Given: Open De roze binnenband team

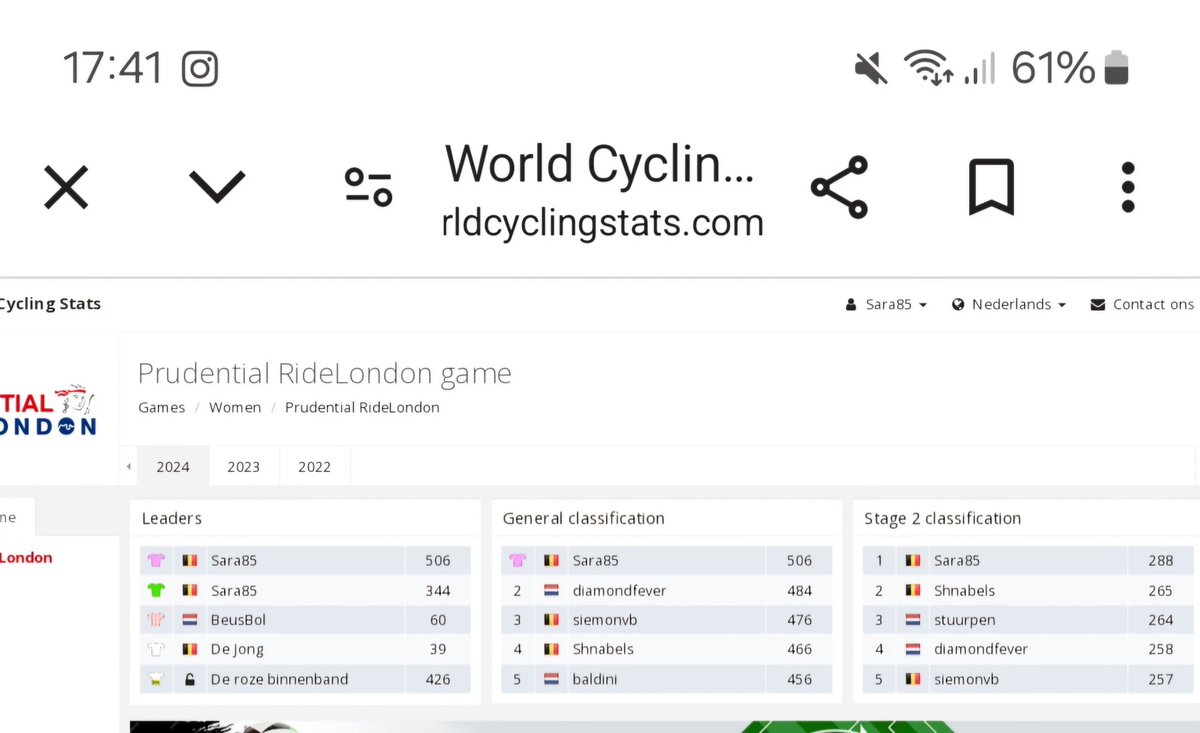Looking at the screenshot, I should tap(279, 679).
